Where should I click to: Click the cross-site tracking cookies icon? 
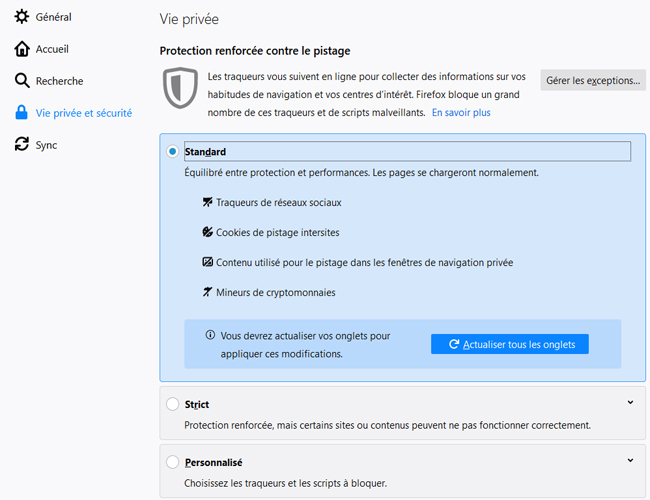coord(208,232)
